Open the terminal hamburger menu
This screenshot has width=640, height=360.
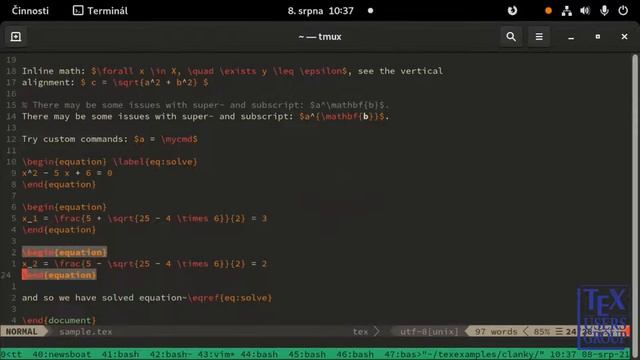coord(539,37)
